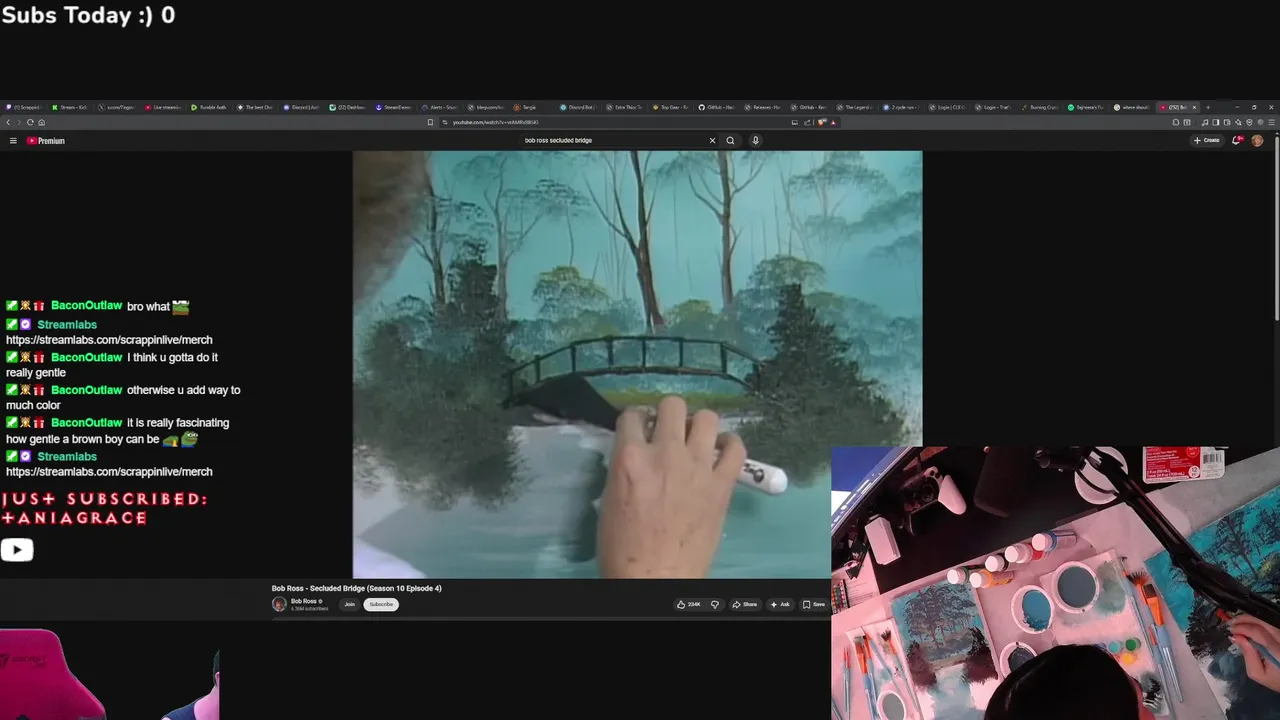
Task: Share this page via address bar share icon
Action: pyautogui.click(x=807, y=122)
